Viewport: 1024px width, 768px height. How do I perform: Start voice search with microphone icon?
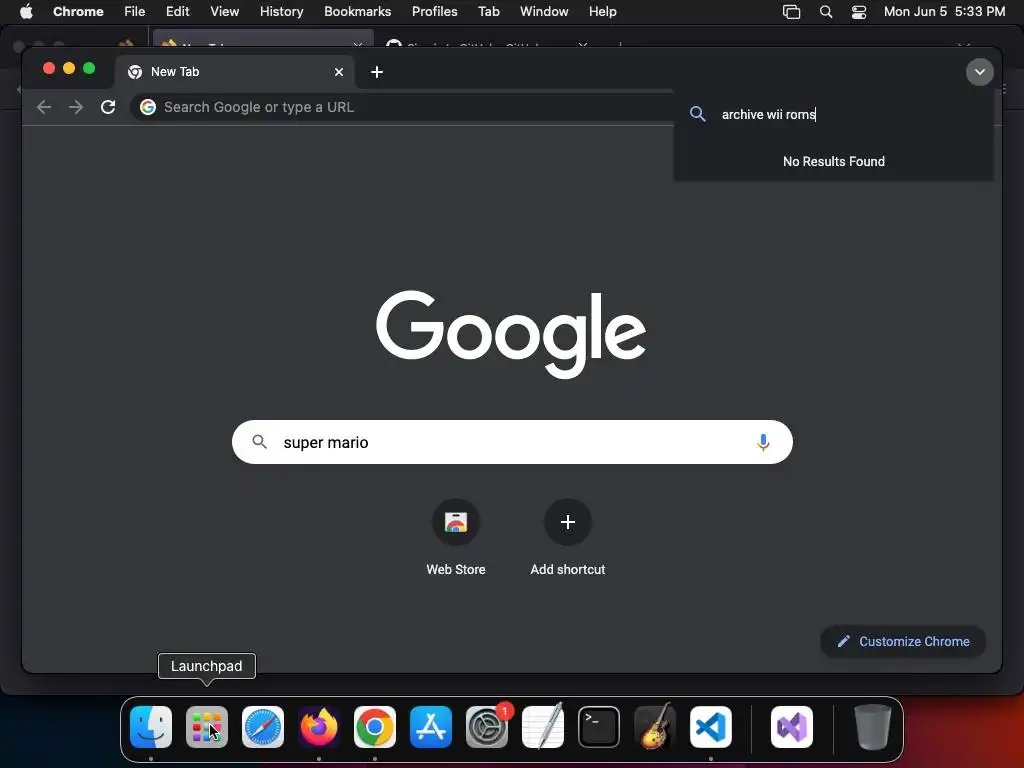(763, 442)
